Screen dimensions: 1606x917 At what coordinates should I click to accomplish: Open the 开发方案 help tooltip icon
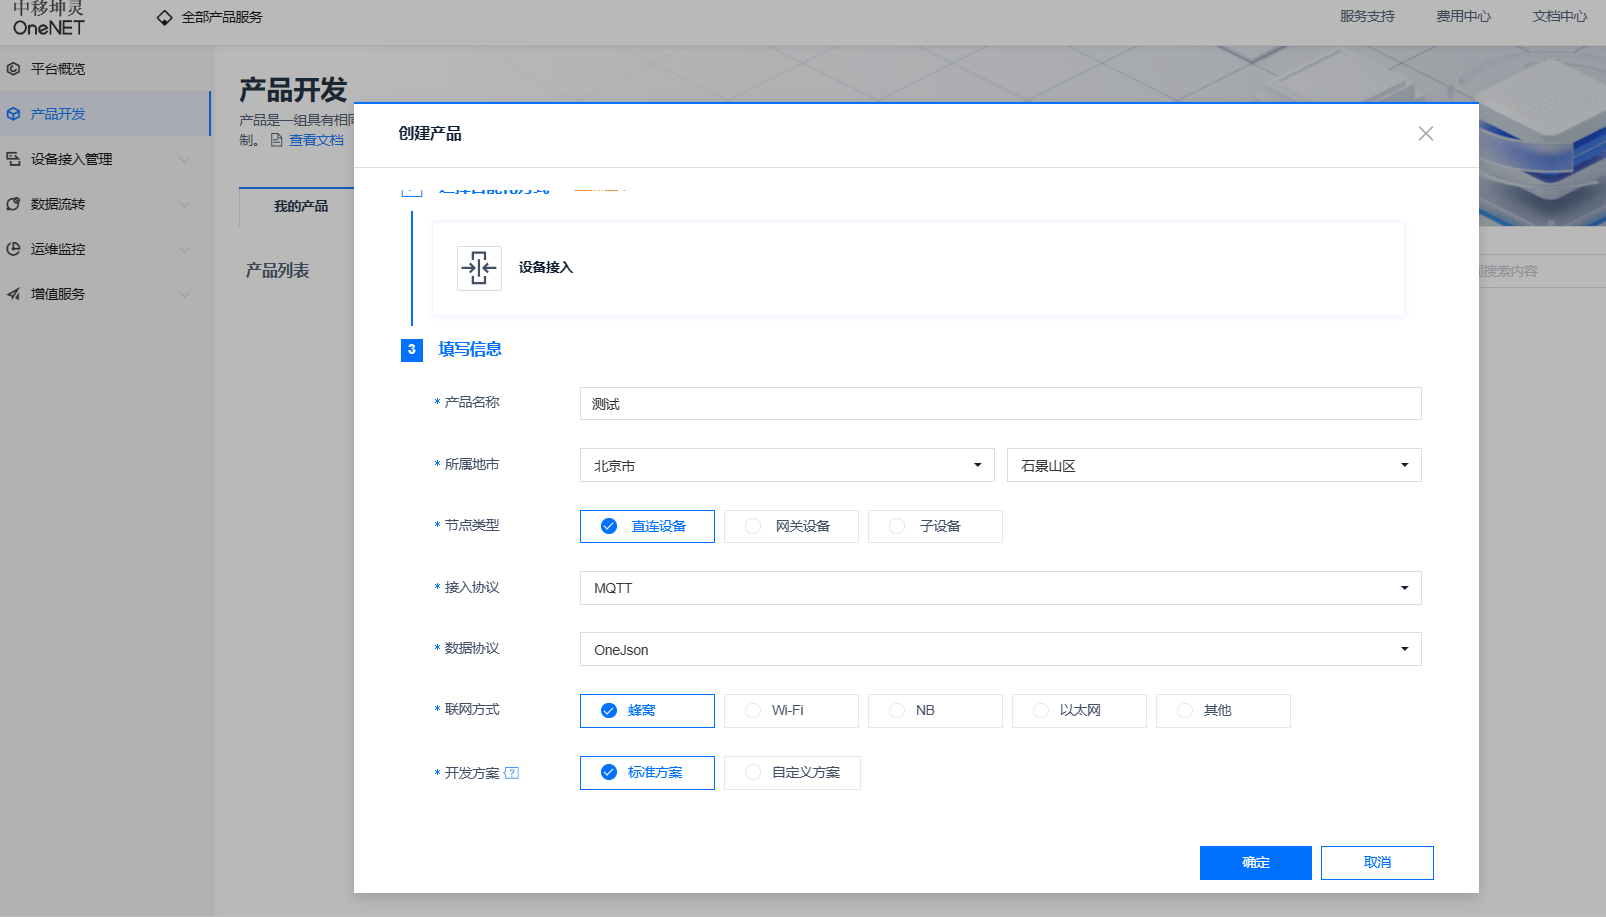click(x=514, y=772)
